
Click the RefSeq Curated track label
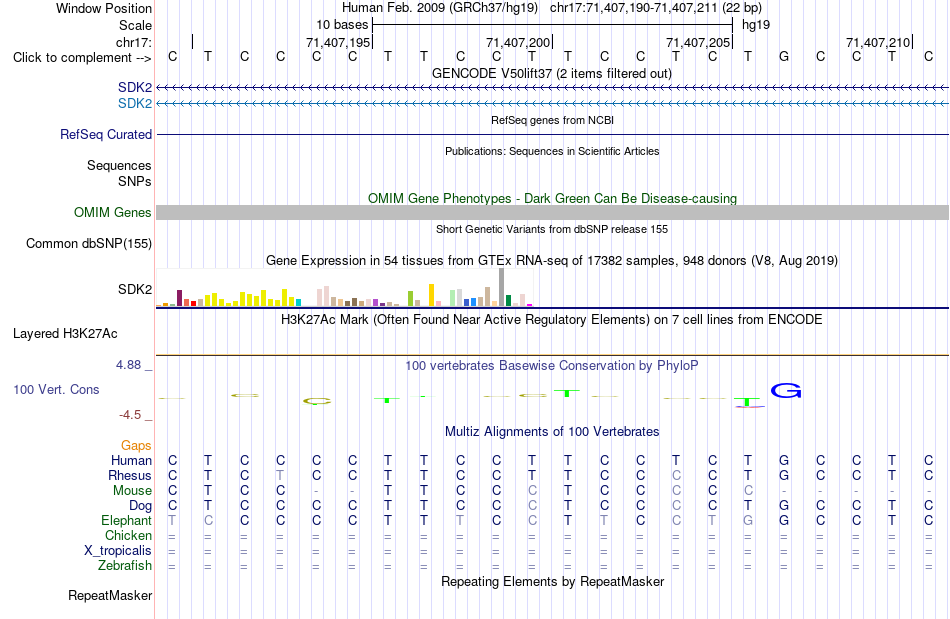click(x=106, y=134)
